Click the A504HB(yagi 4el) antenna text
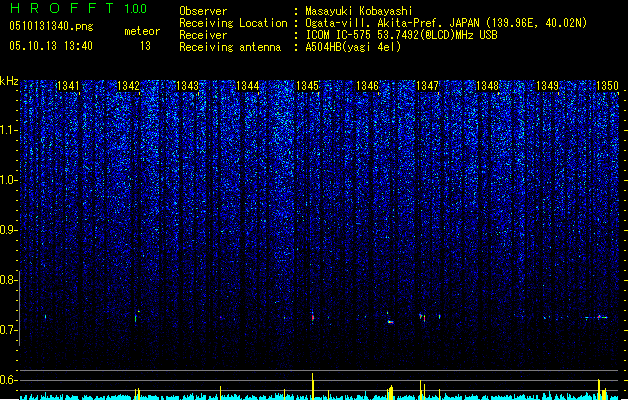This screenshot has width=629, height=400. 353,47
